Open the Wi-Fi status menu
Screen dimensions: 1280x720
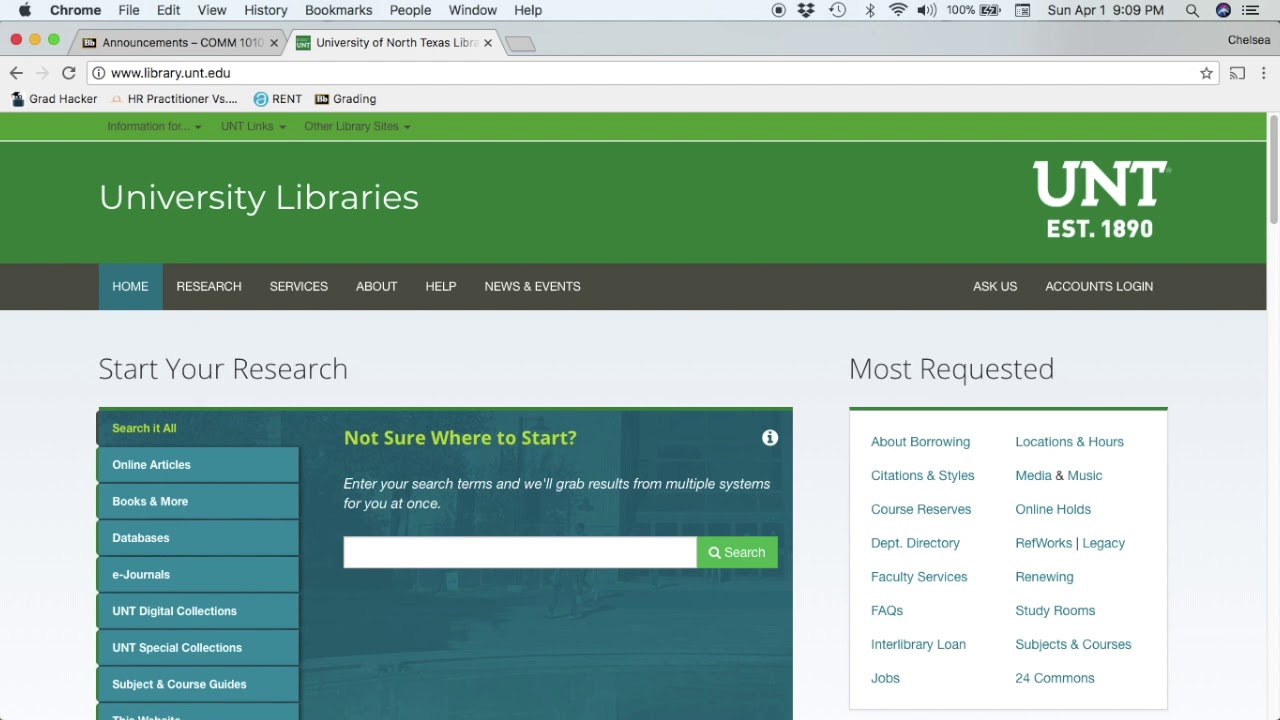pyautogui.click(x=898, y=10)
